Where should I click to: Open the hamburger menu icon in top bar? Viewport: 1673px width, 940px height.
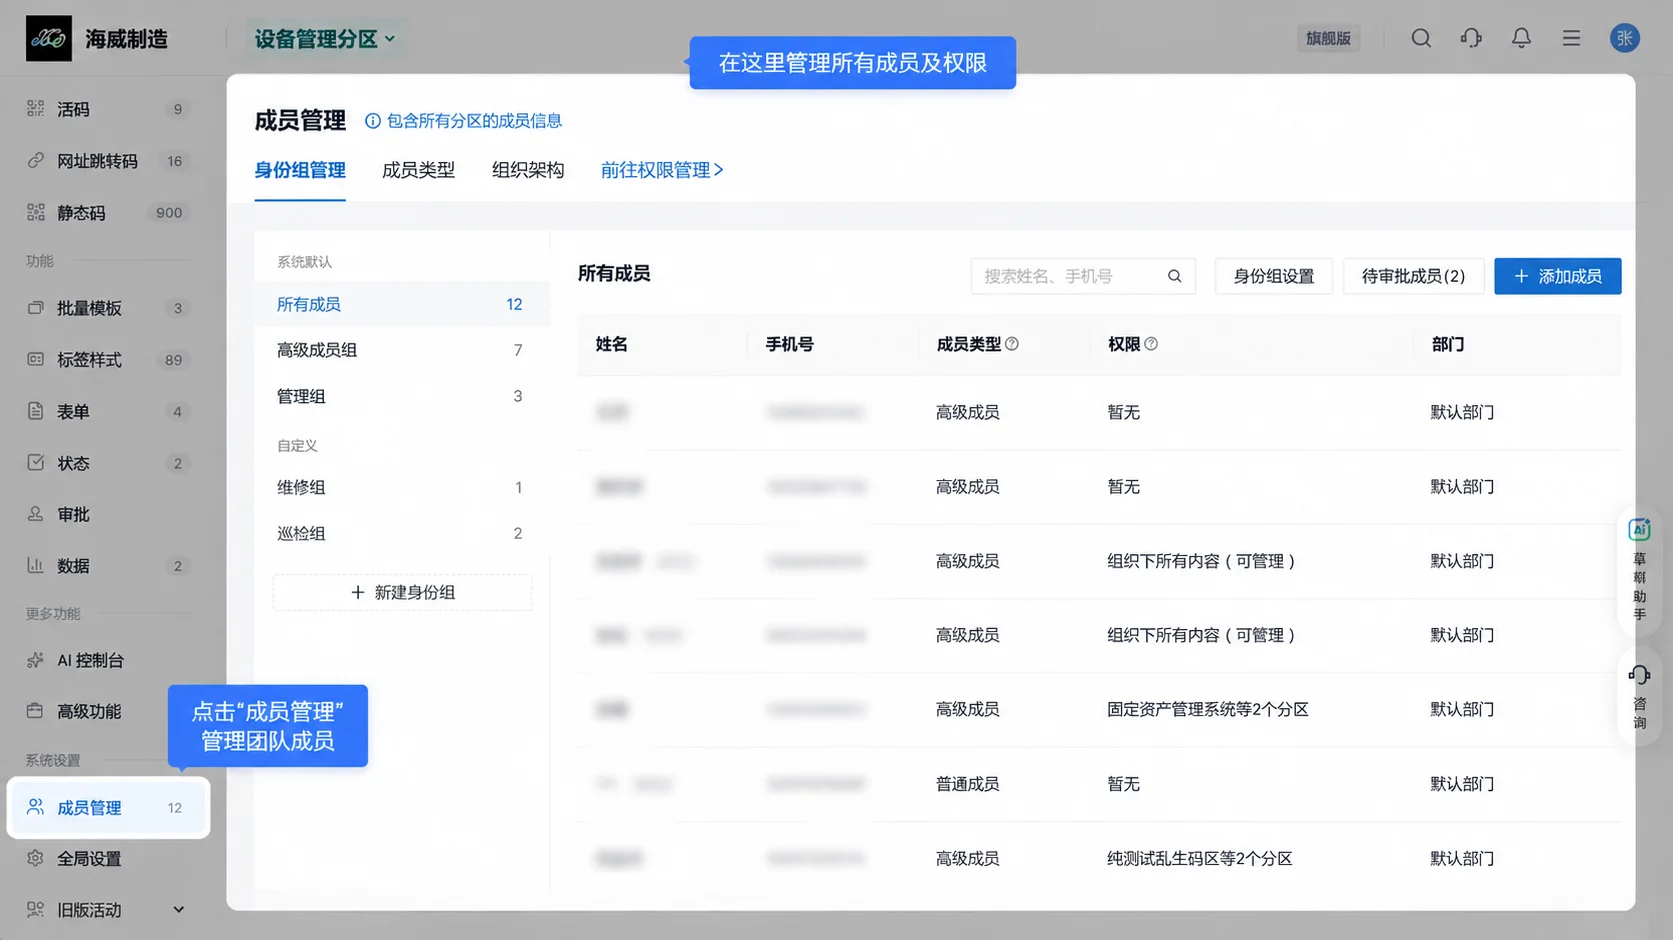click(1571, 38)
